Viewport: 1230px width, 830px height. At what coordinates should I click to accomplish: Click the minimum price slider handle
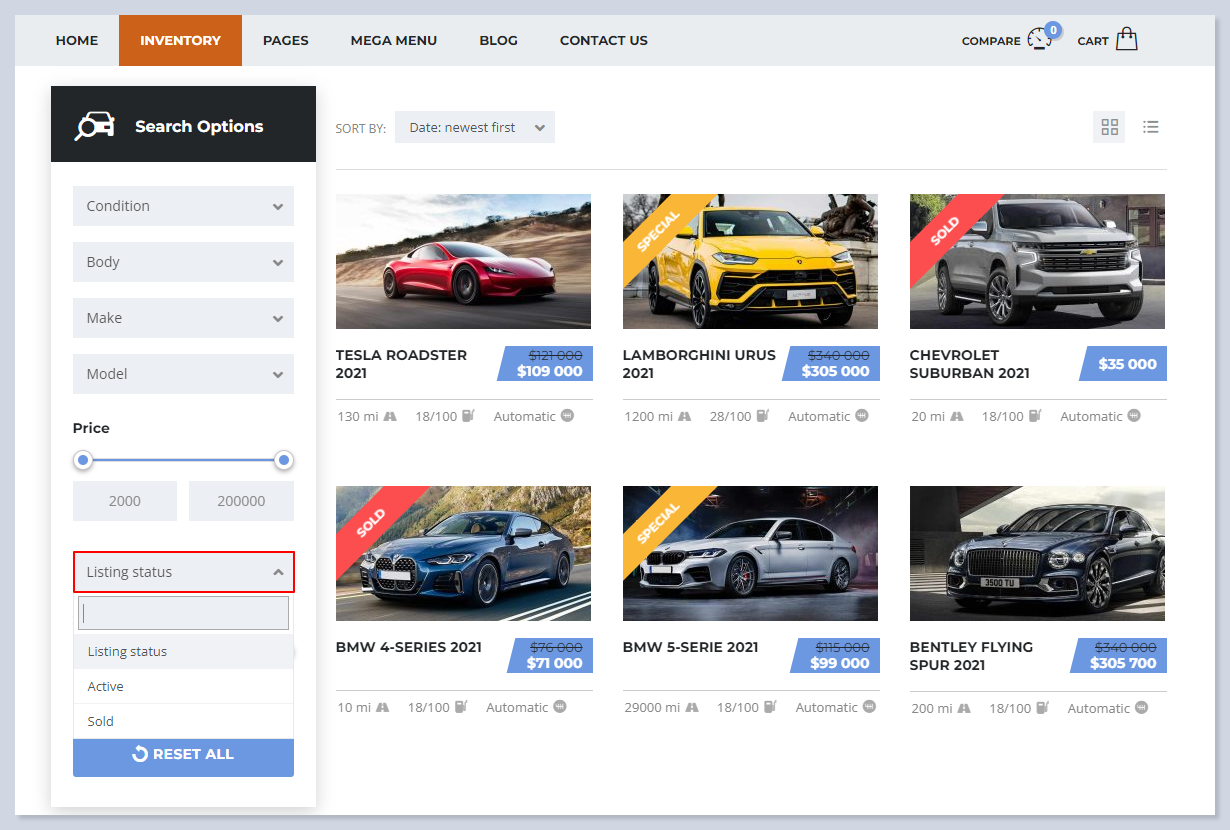(x=83, y=460)
